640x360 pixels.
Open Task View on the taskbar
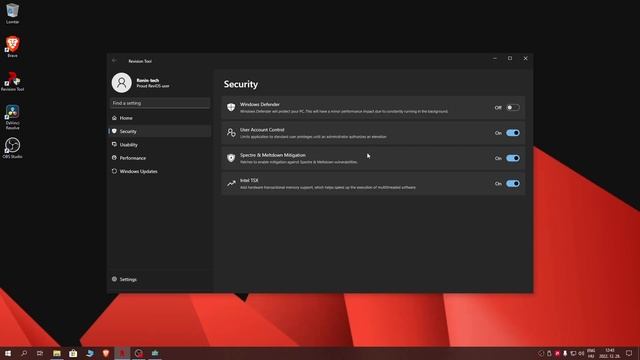[x=40, y=353]
